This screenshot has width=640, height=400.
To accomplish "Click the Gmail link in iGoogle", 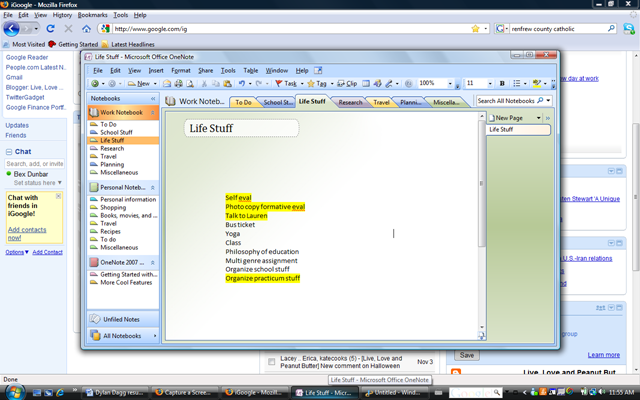I will (14, 77).
